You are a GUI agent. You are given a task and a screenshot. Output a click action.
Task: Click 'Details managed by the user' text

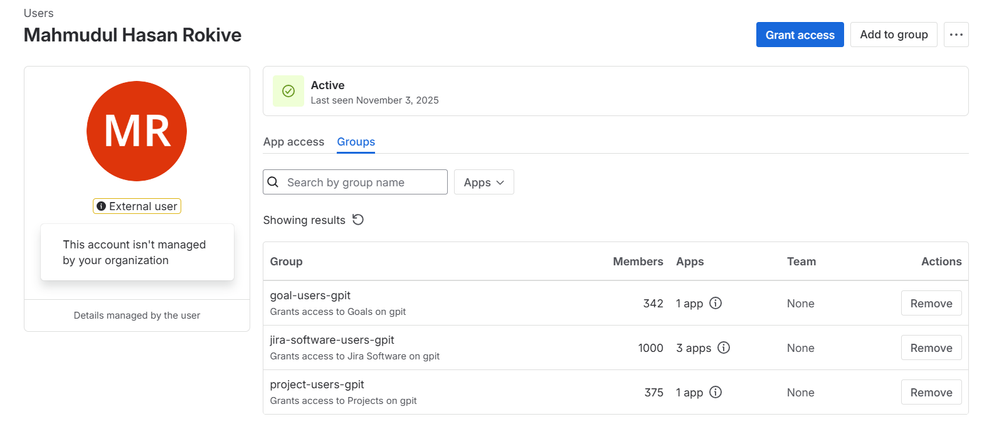pyautogui.click(x=137, y=315)
